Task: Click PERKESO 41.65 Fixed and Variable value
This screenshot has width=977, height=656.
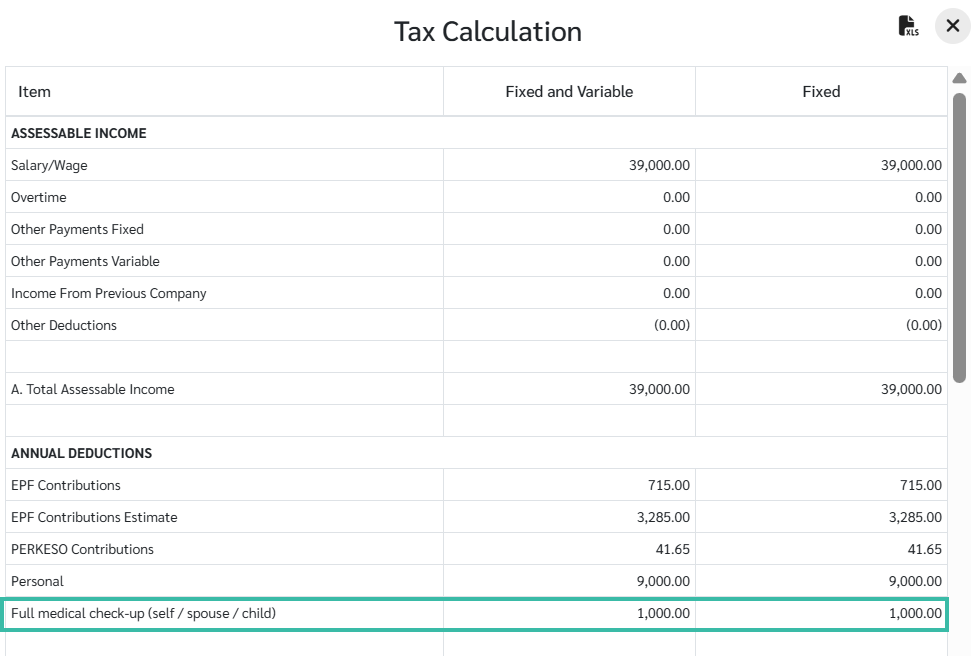Action: click(x=672, y=549)
